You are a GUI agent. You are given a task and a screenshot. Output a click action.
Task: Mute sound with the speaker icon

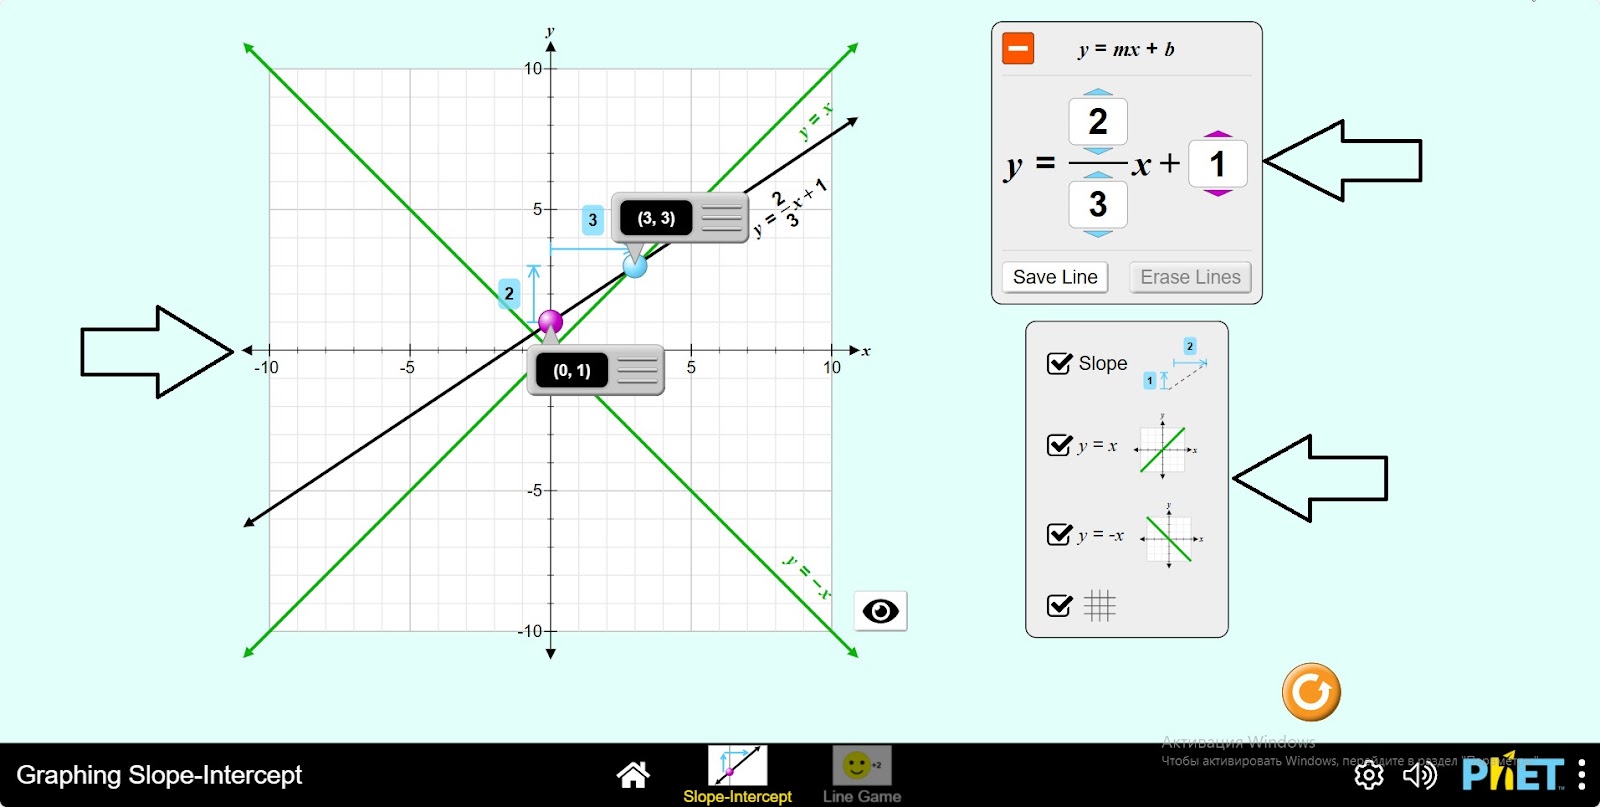click(x=1419, y=775)
